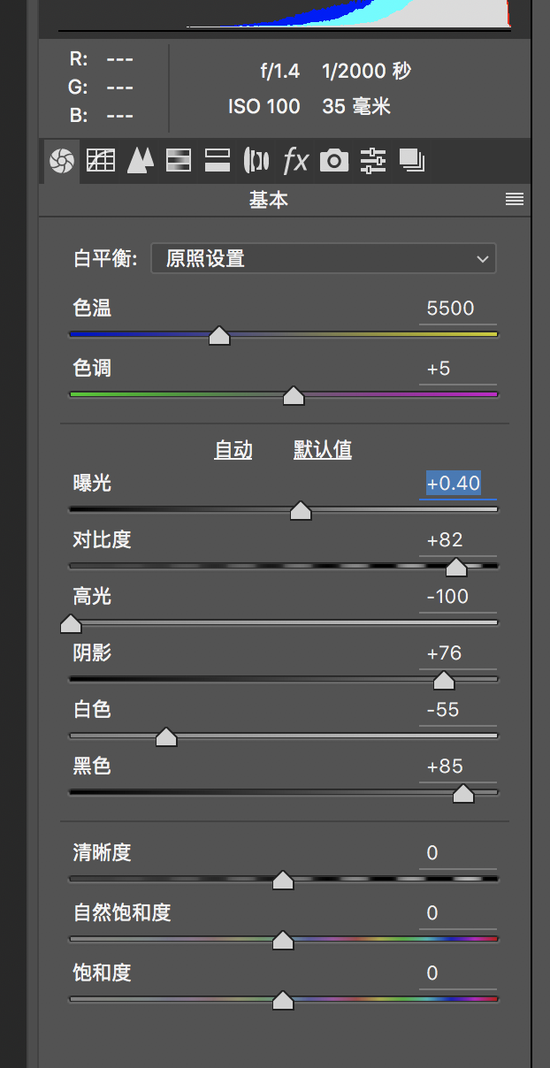Open the fx Effects panel
The image size is (550, 1068).
tap(296, 161)
